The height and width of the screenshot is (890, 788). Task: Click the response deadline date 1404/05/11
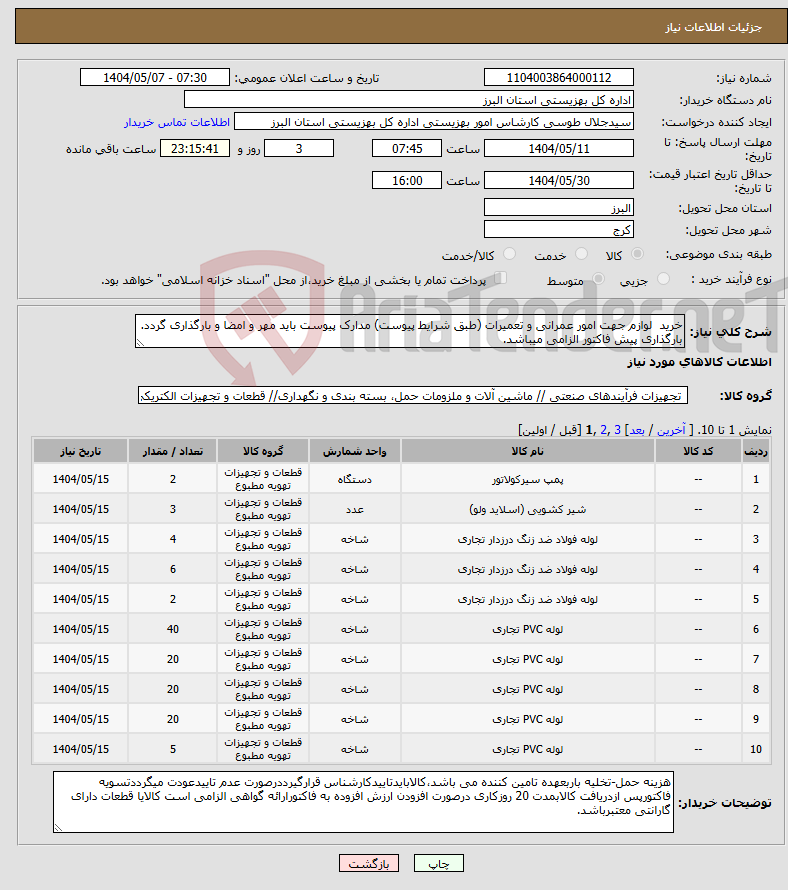click(559, 149)
